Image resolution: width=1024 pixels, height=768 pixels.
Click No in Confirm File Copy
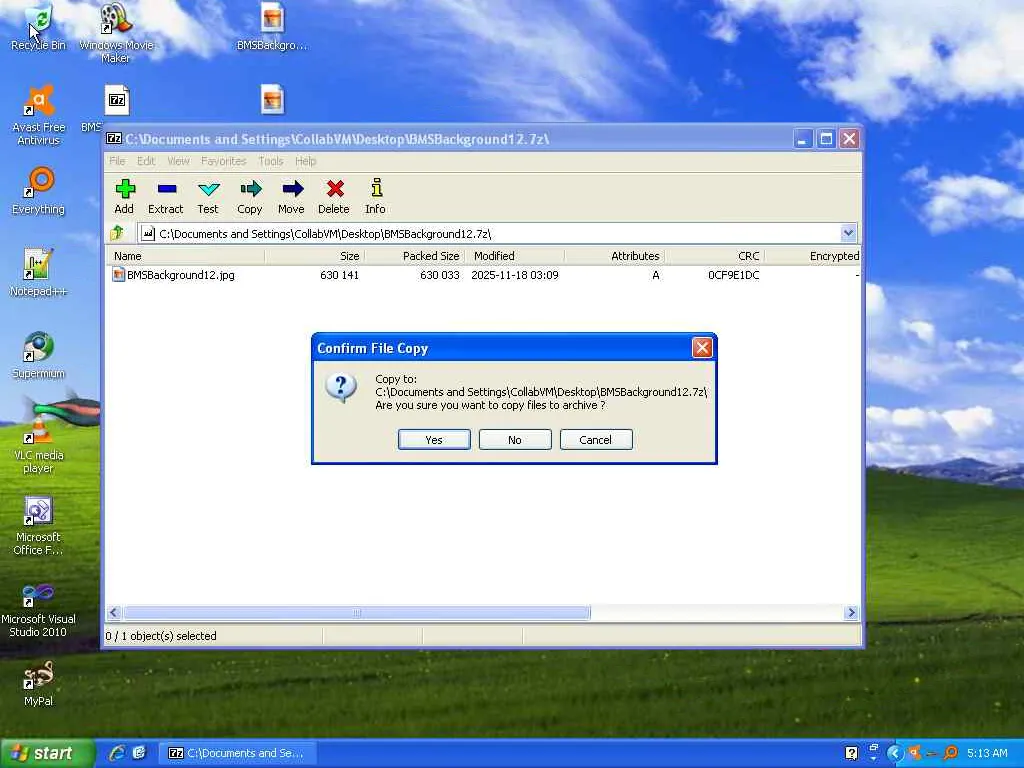tap(515, 440)
